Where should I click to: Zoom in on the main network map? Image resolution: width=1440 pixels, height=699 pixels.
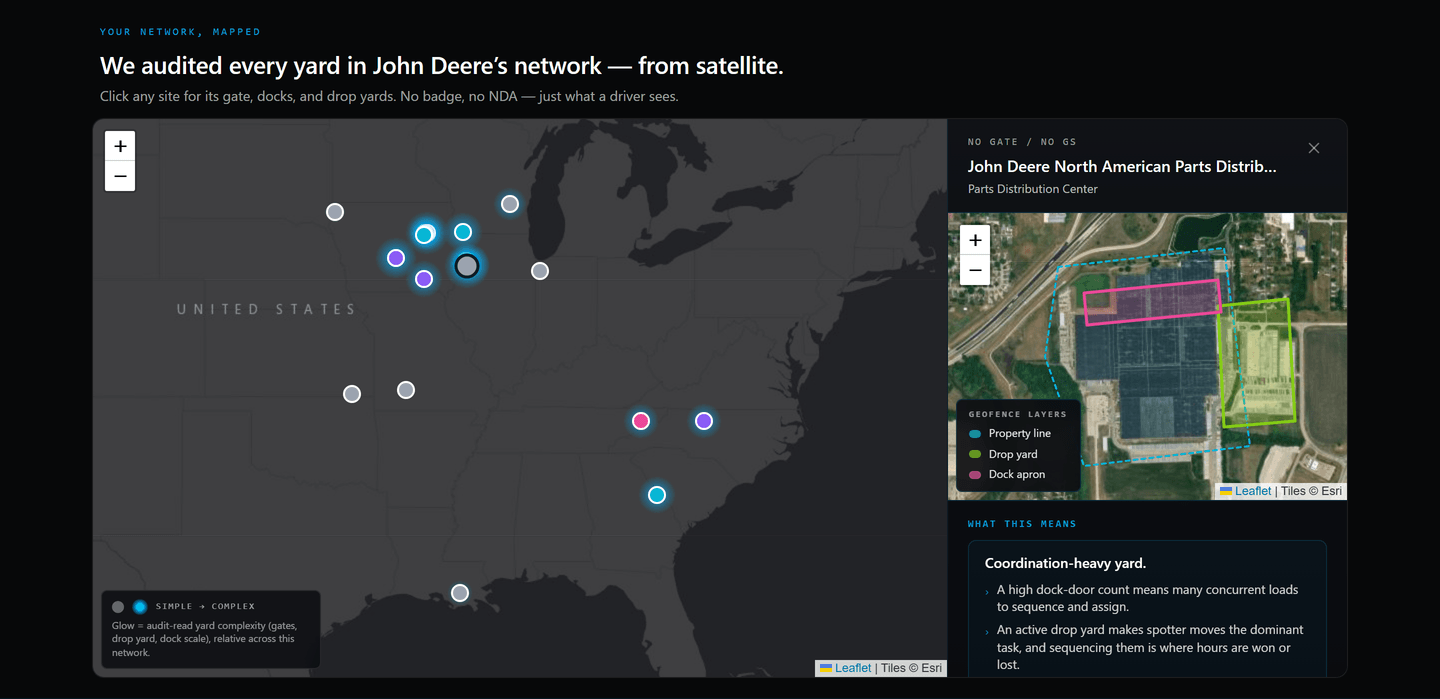click(120, 146)
